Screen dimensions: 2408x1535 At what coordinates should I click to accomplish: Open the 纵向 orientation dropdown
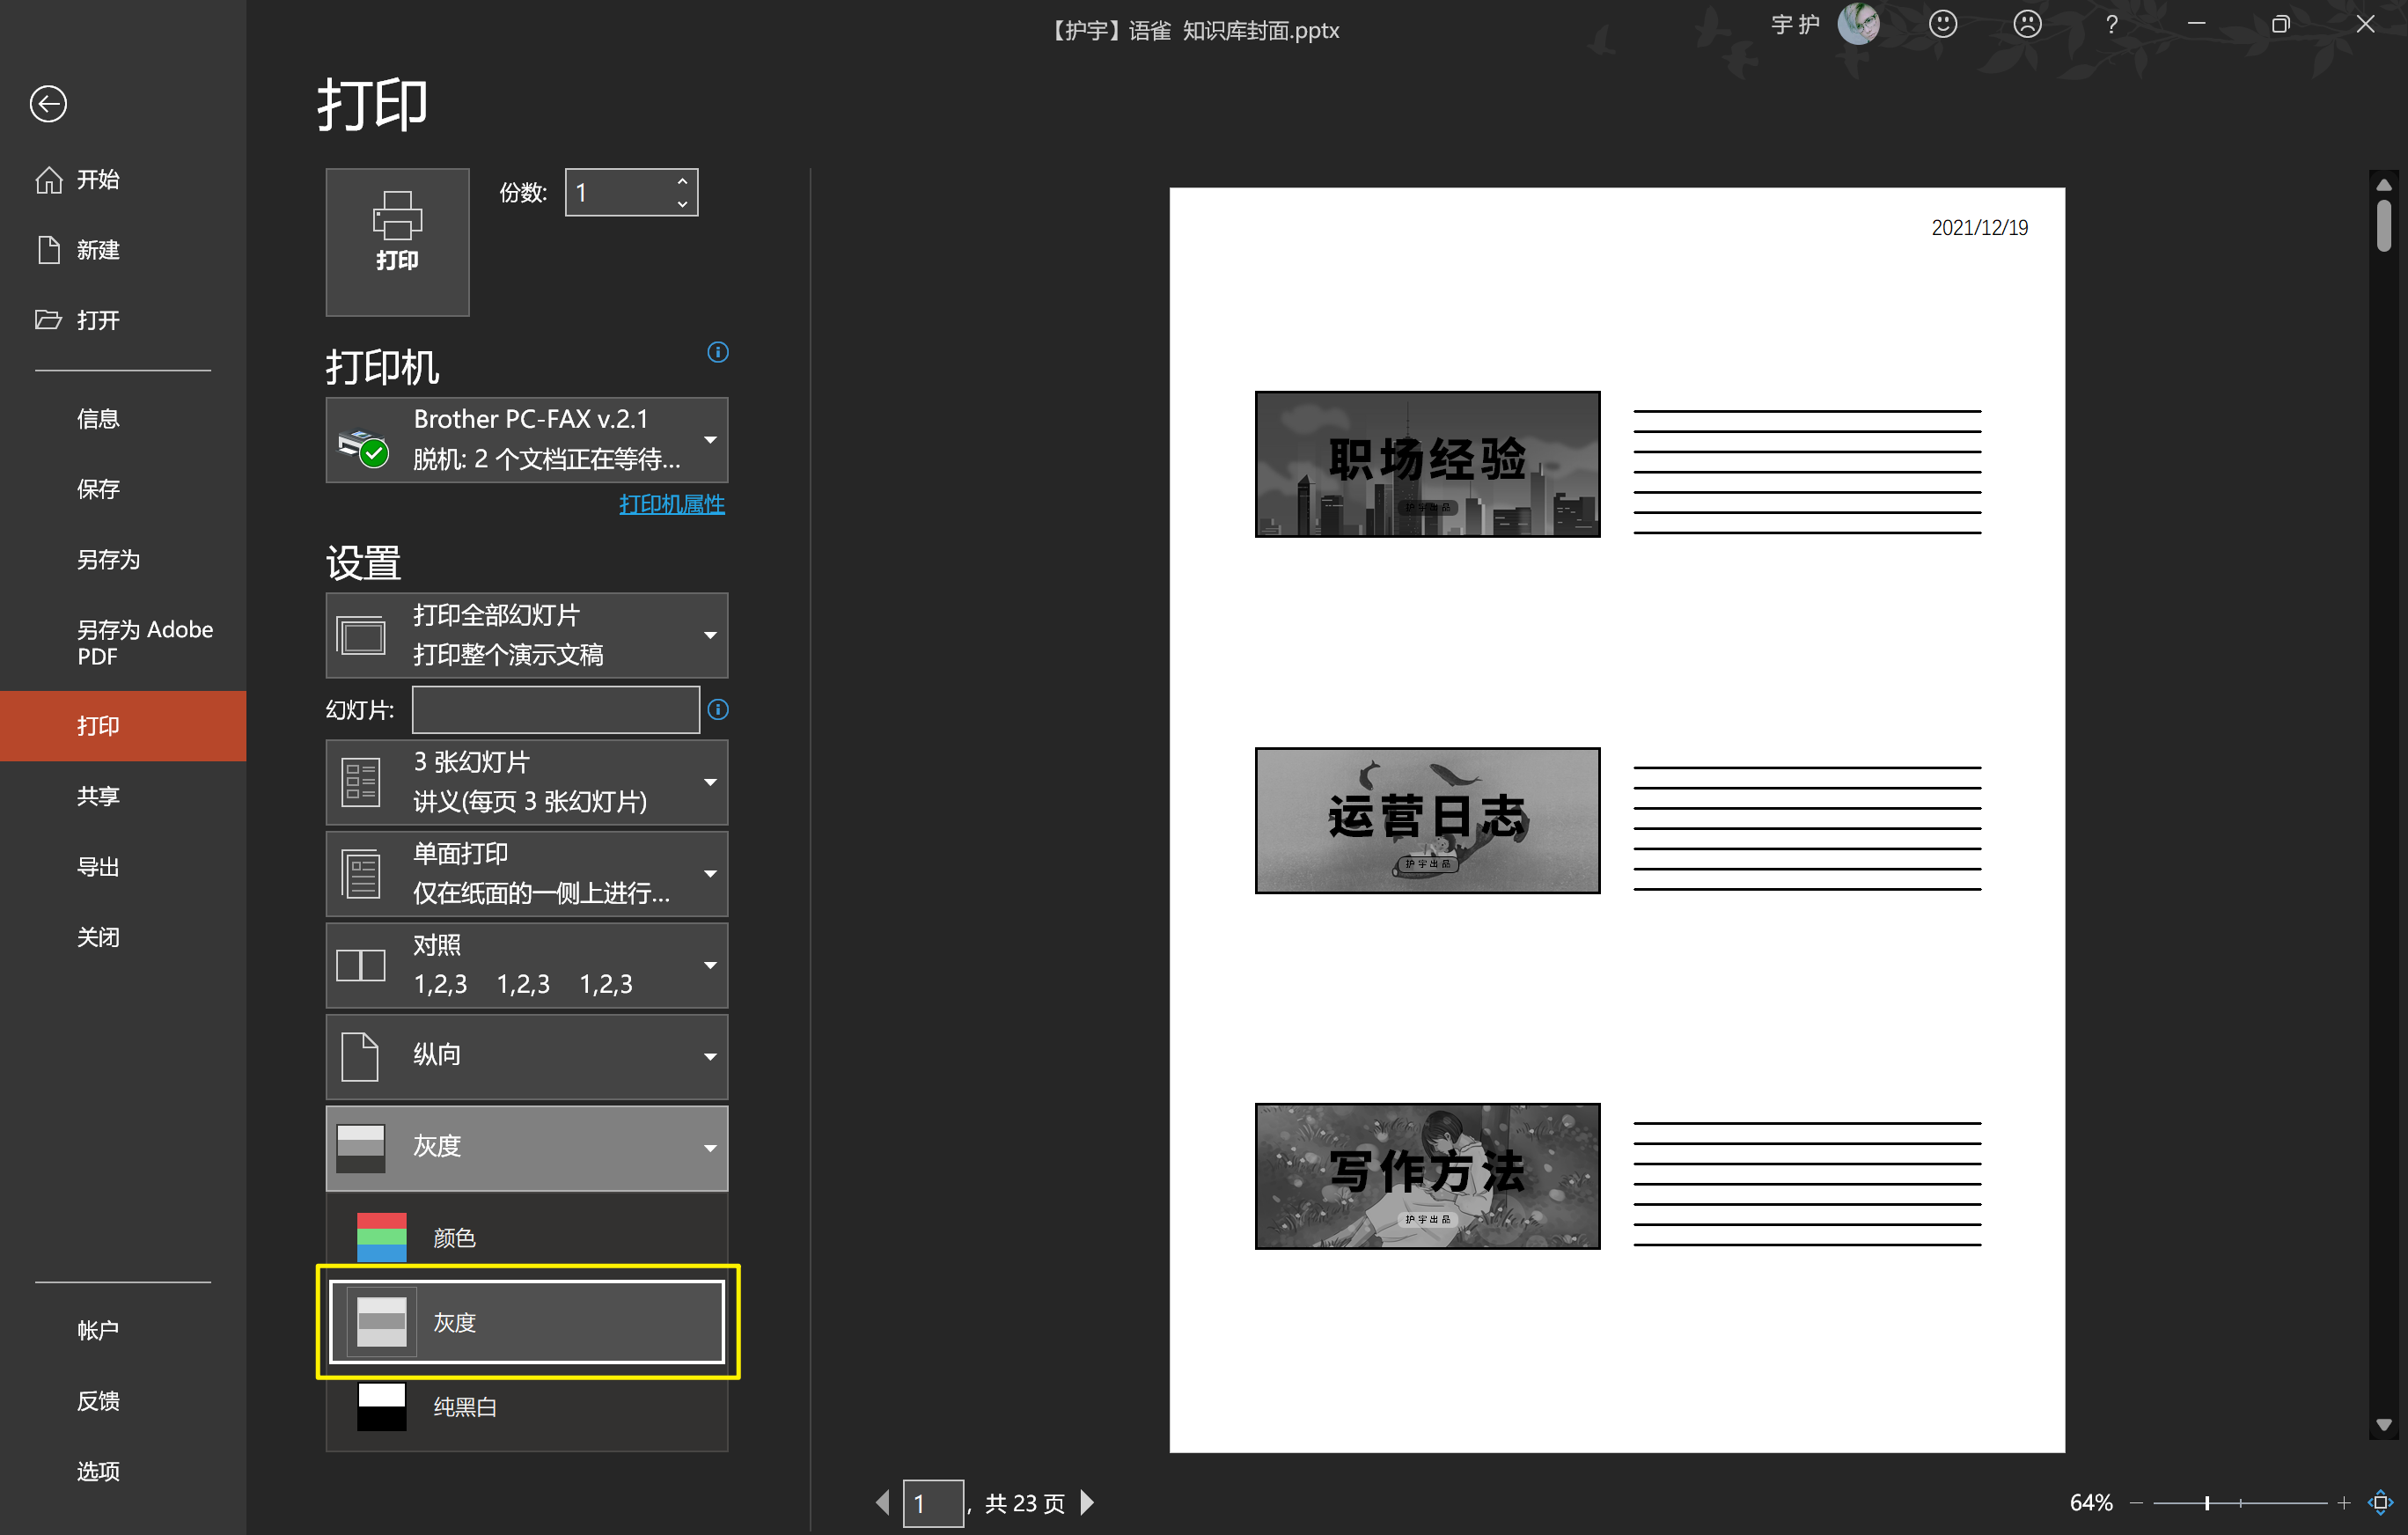pos(527,1056)
